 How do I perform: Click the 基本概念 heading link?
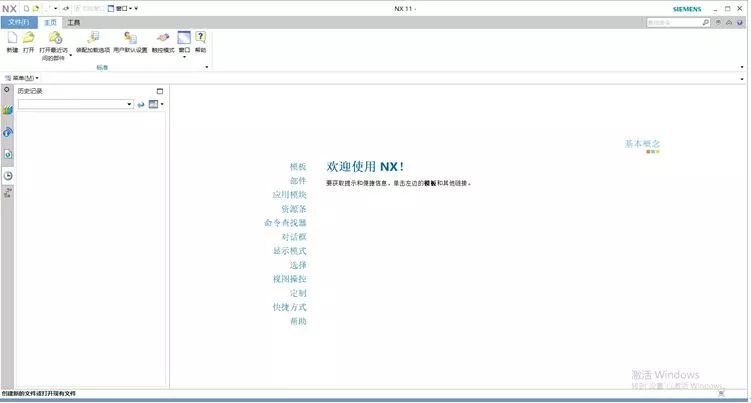coord(642,143)
